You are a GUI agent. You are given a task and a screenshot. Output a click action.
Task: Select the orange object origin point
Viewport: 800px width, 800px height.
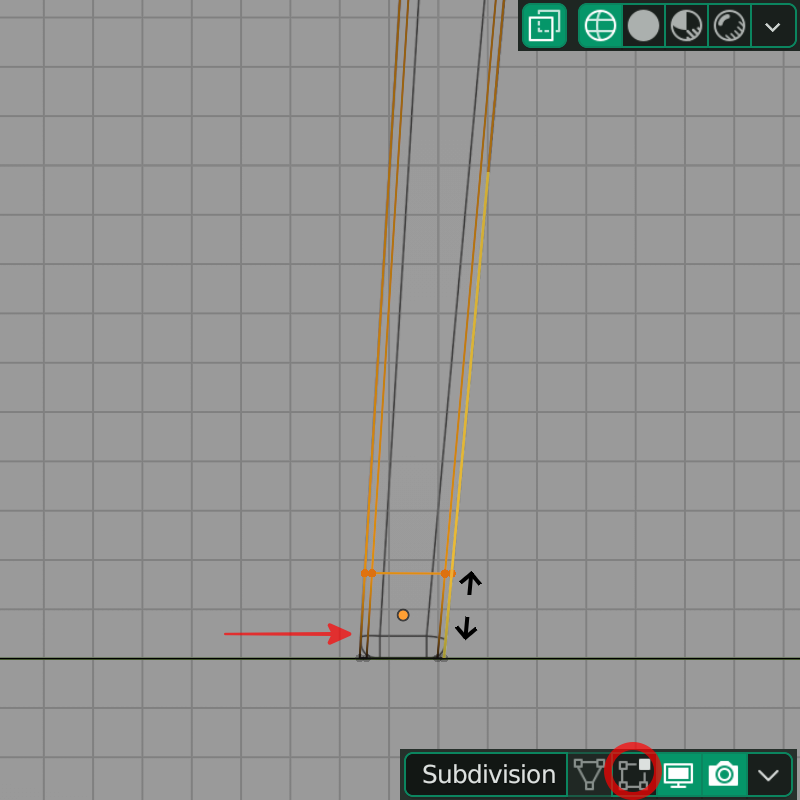(403, 615)
